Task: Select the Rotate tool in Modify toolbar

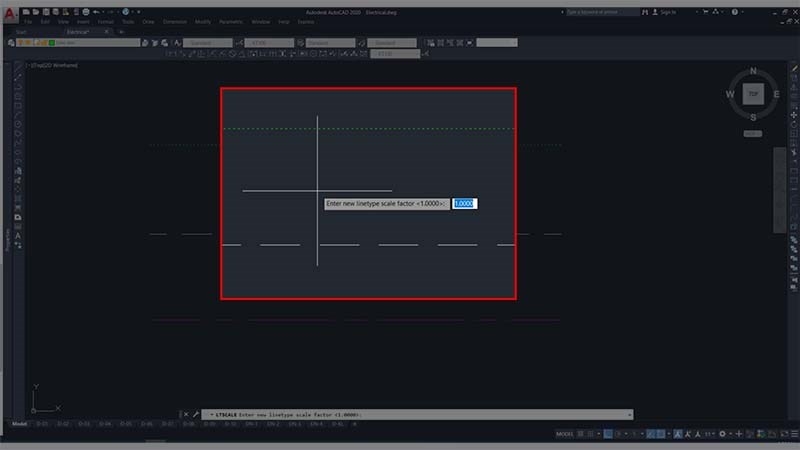Action: 794,124
